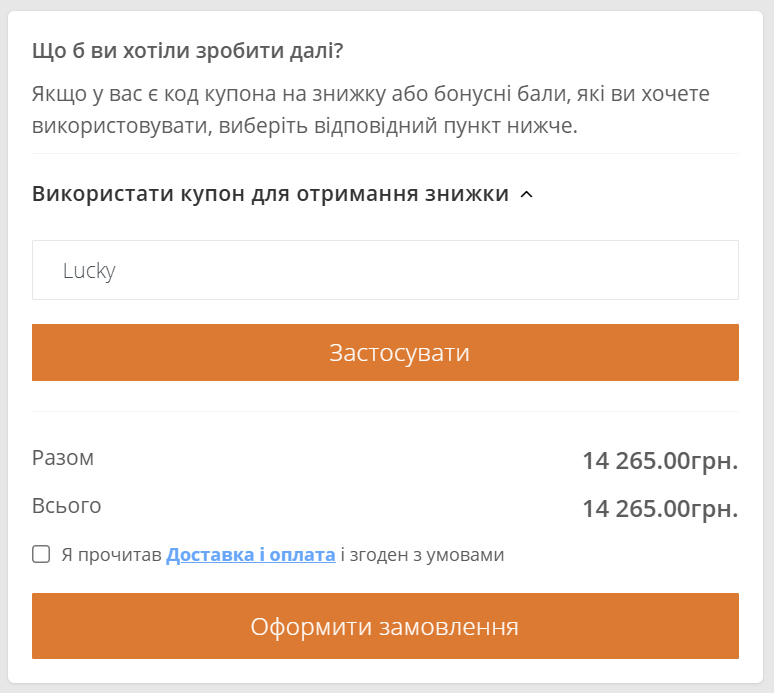
Task: Click the word "Lucky" in the coupon field
Action: tap(89, 270)
